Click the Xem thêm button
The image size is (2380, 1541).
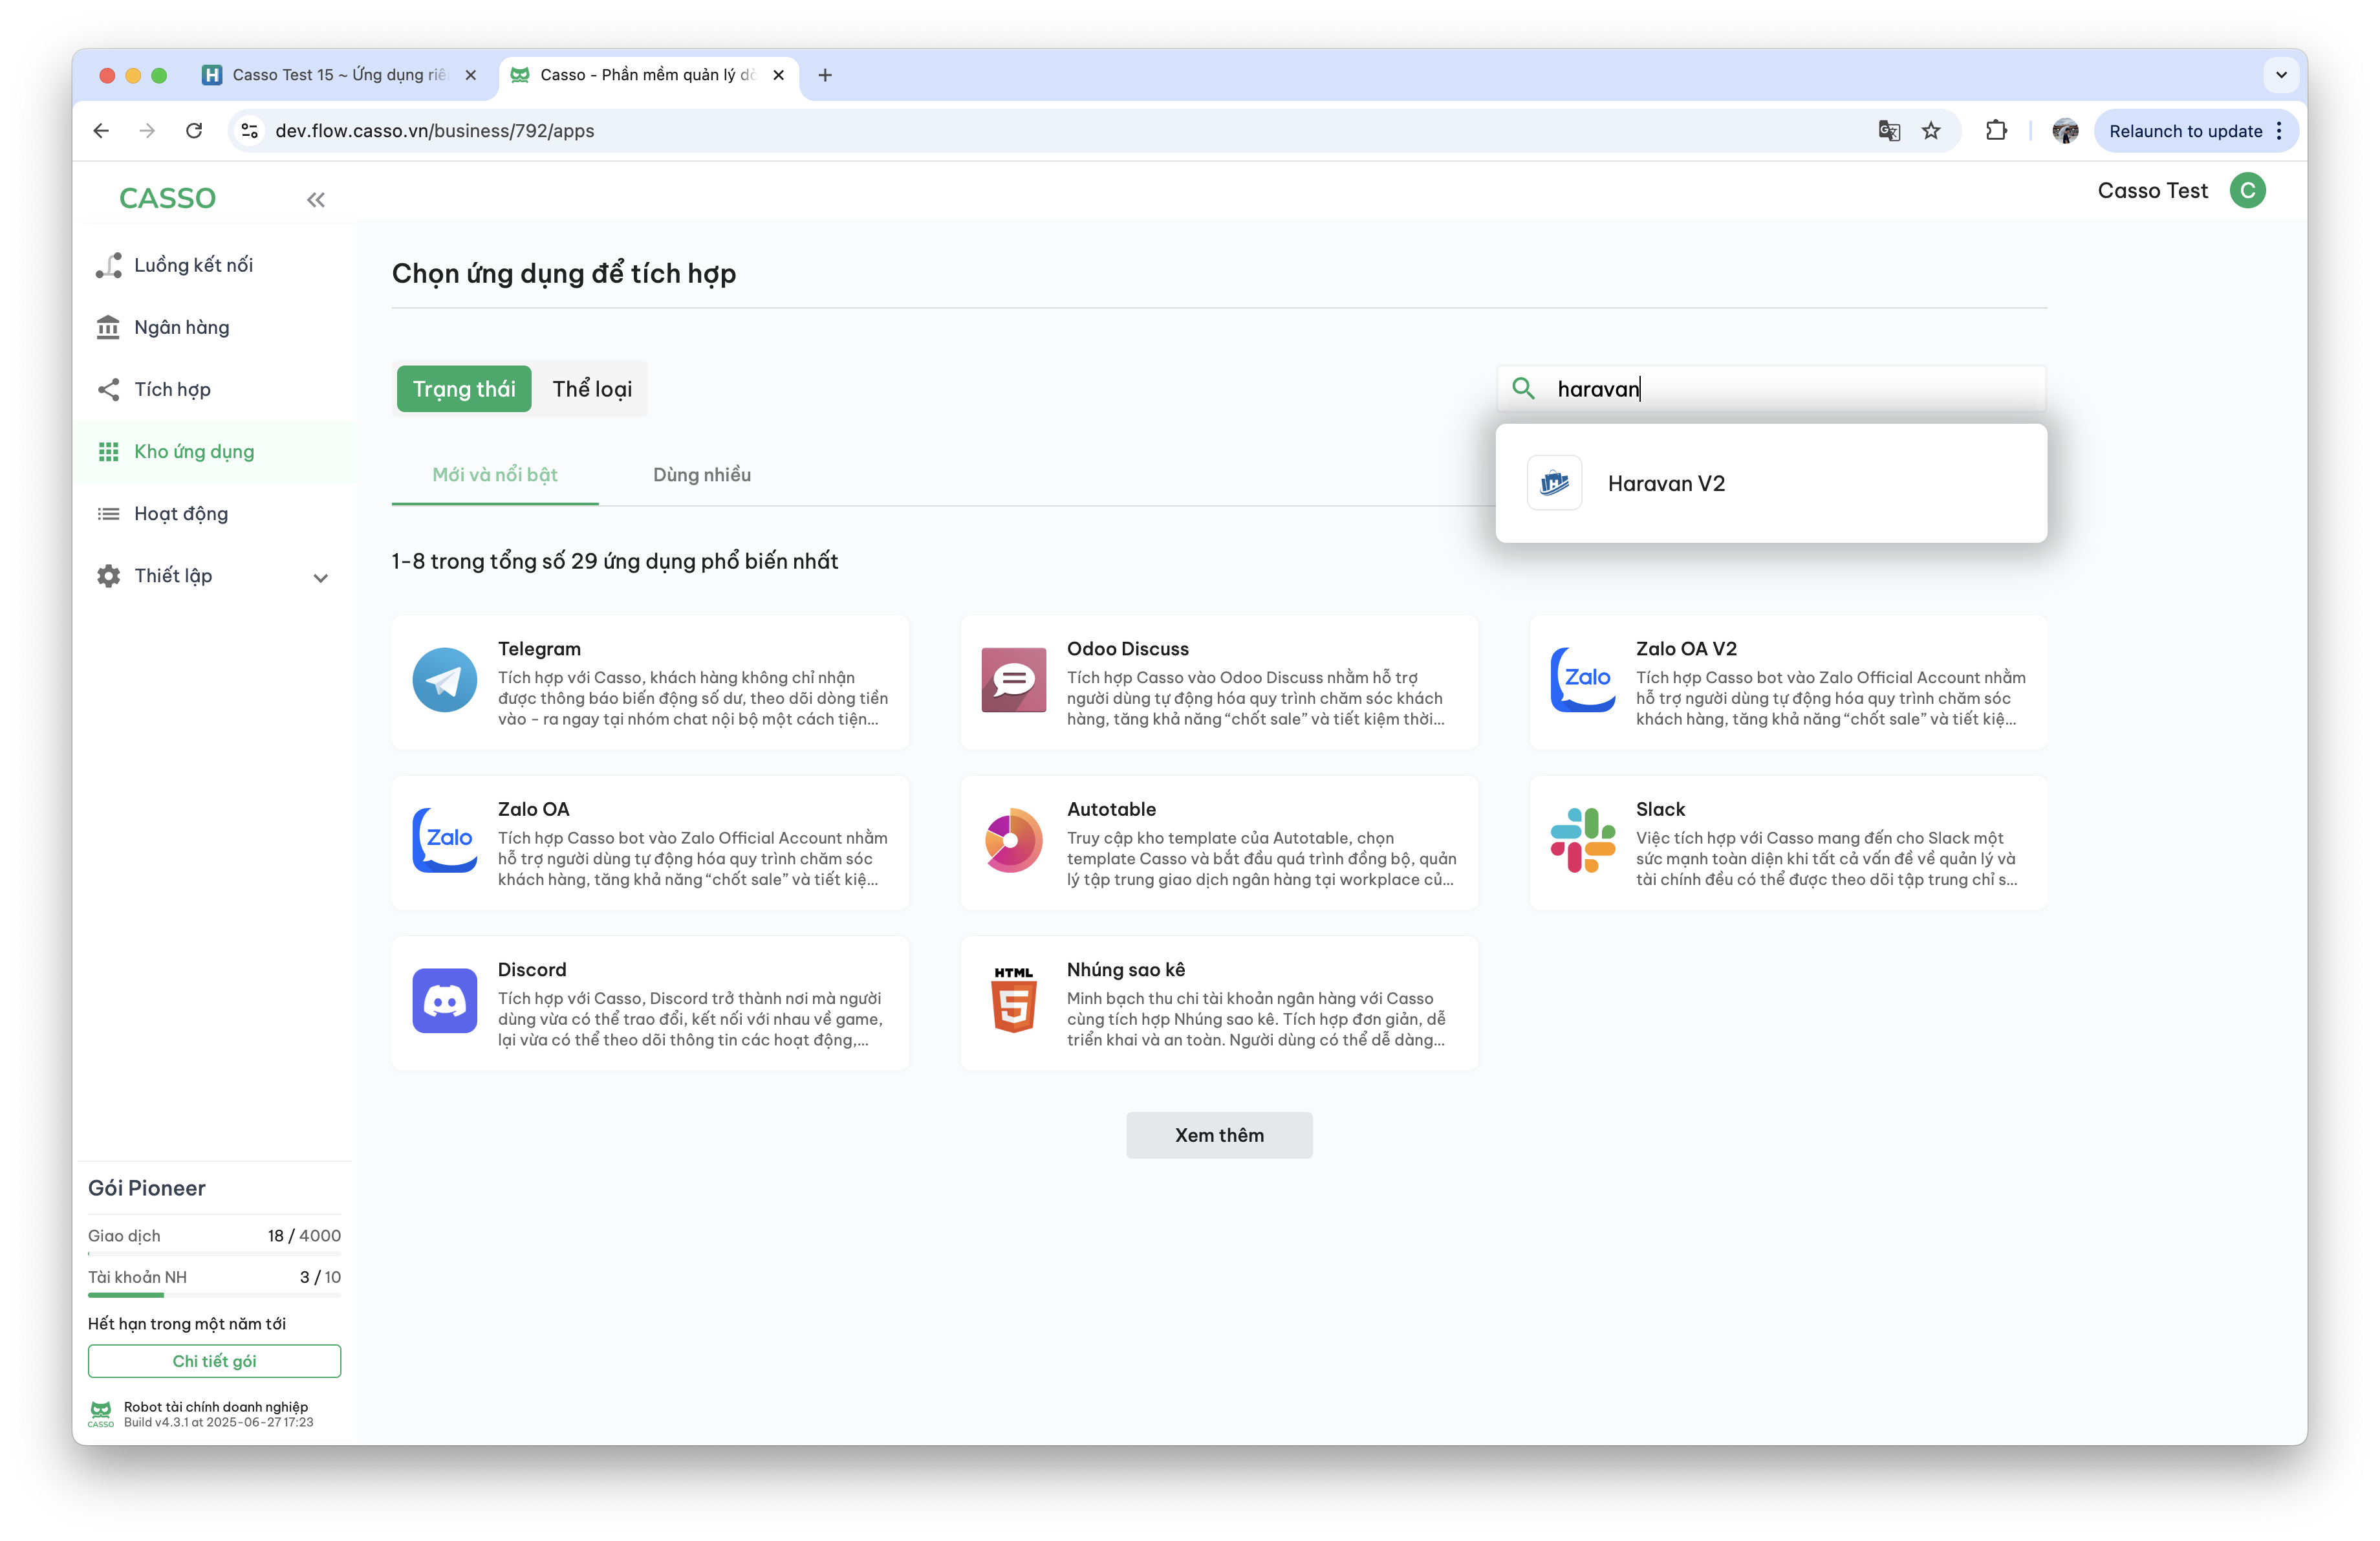pyautogui.click(x=1218, y=1135)
